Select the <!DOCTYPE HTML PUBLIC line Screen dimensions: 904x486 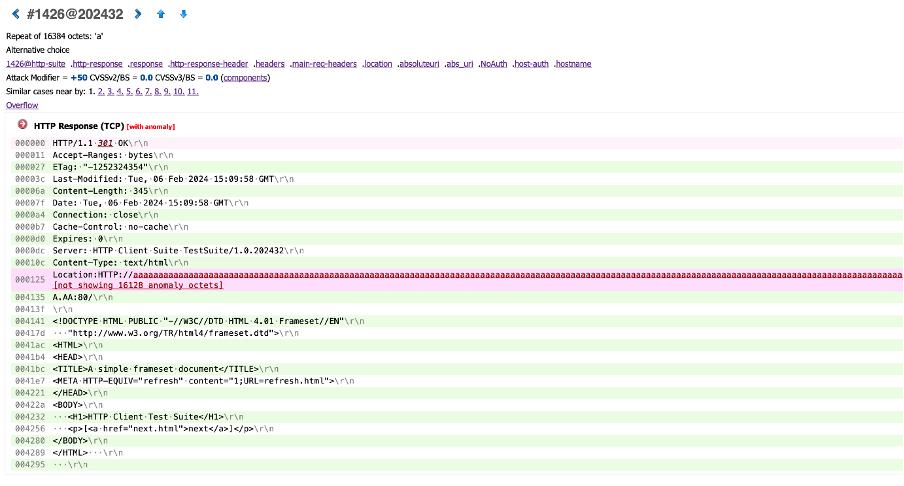457,321
